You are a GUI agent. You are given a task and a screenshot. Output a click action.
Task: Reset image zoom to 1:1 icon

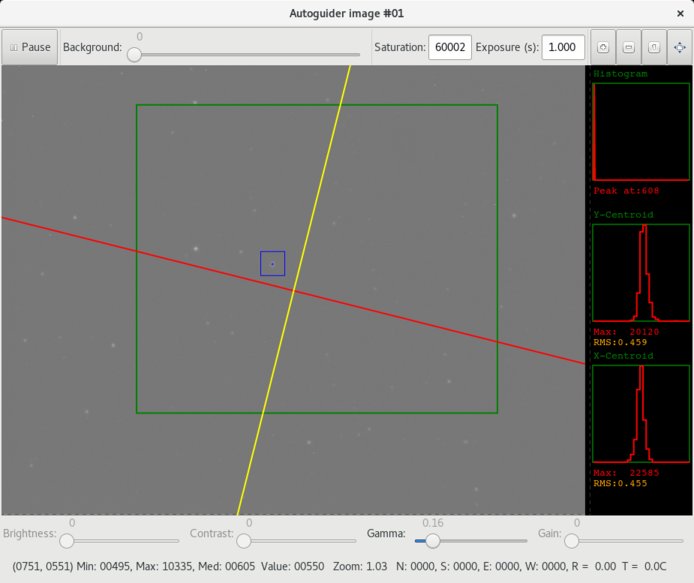coord(654,47)
